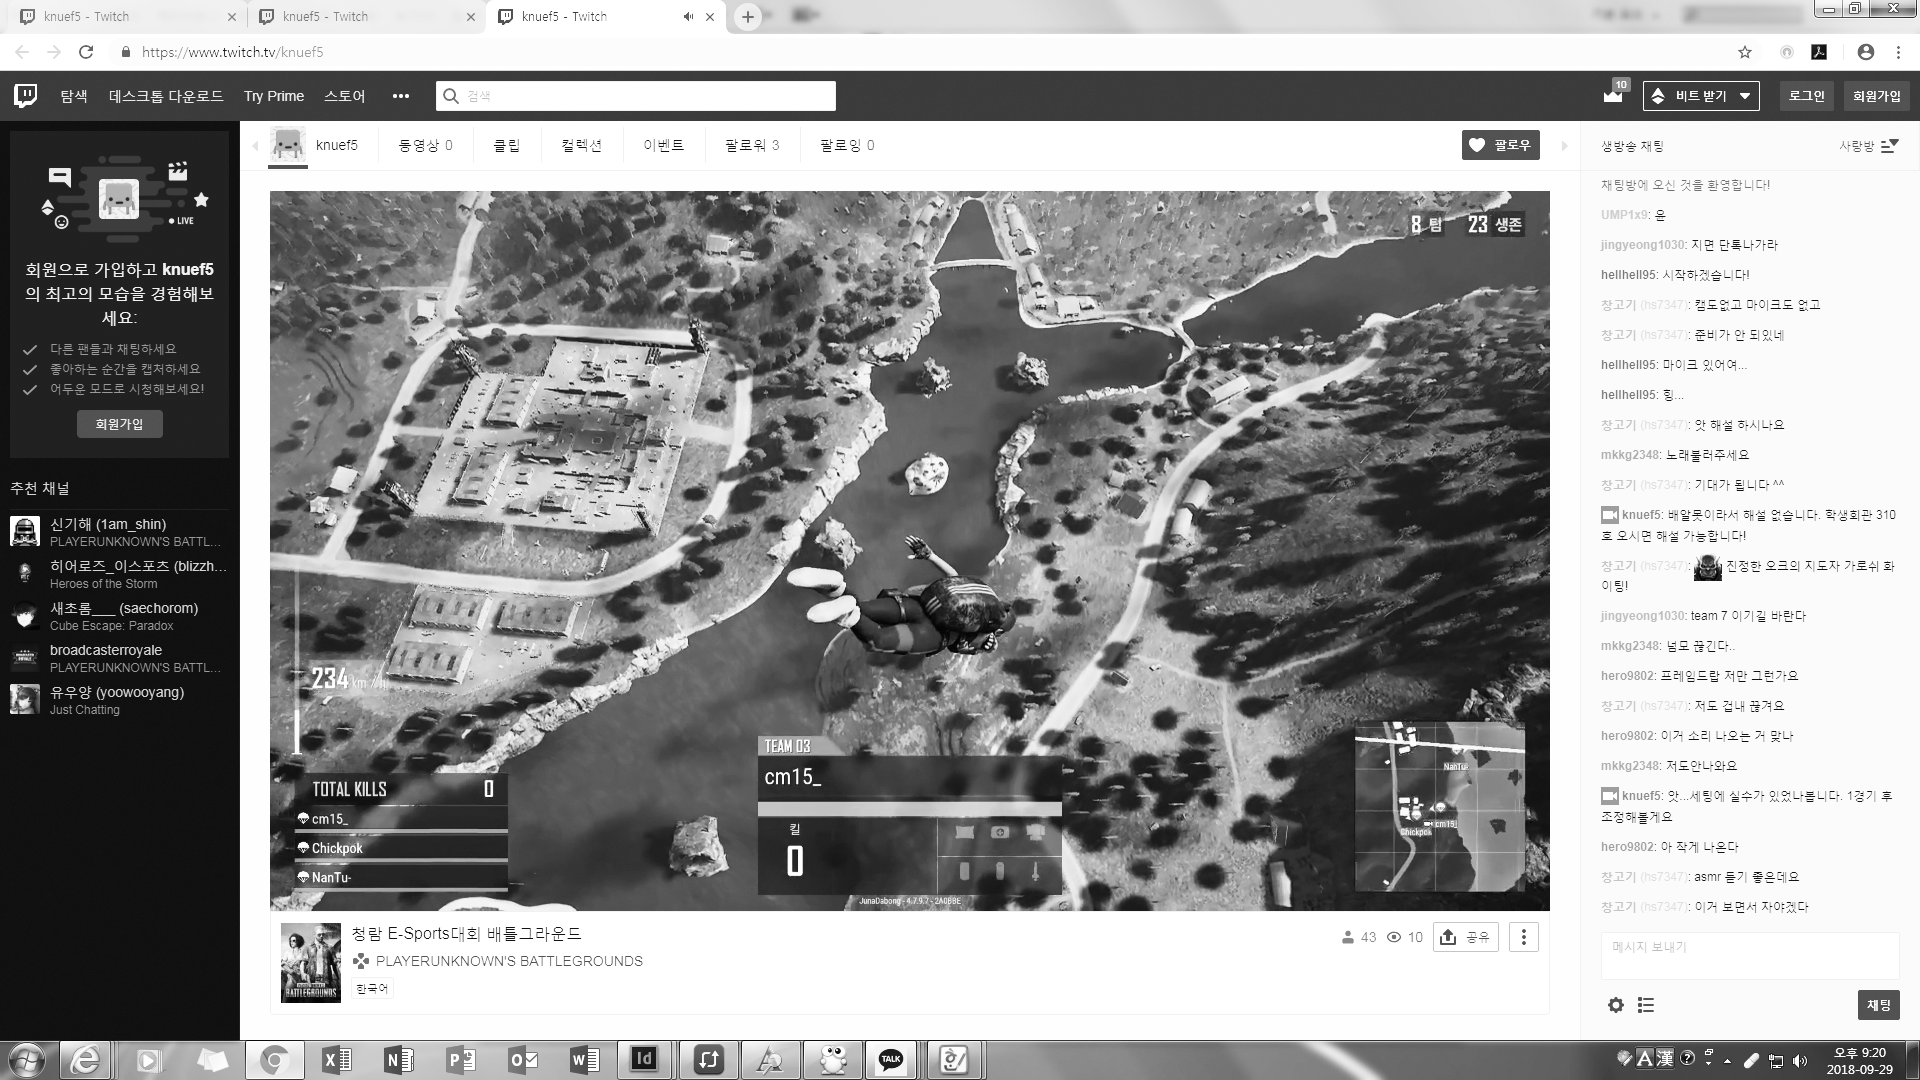The image size is (1920, 1080).
Task: Open chat settings gear icon
Action: [x=1616, y=1005]
